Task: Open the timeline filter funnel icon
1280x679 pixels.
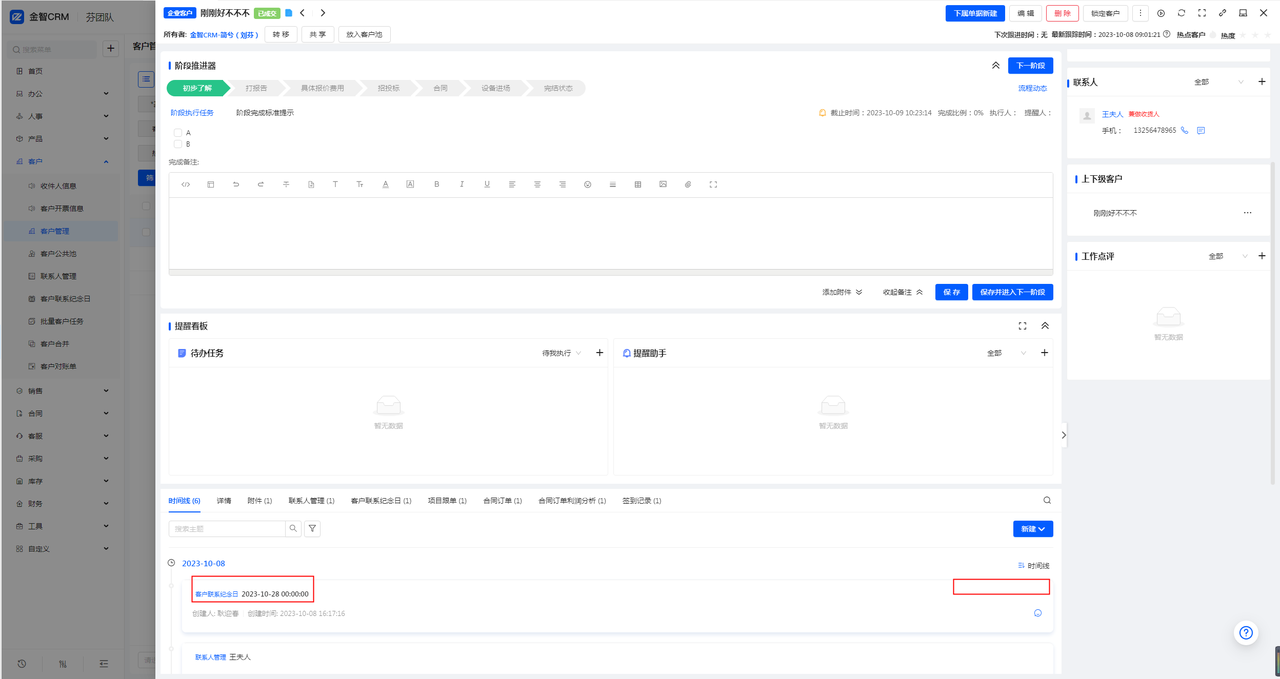Action: point(312,529)
